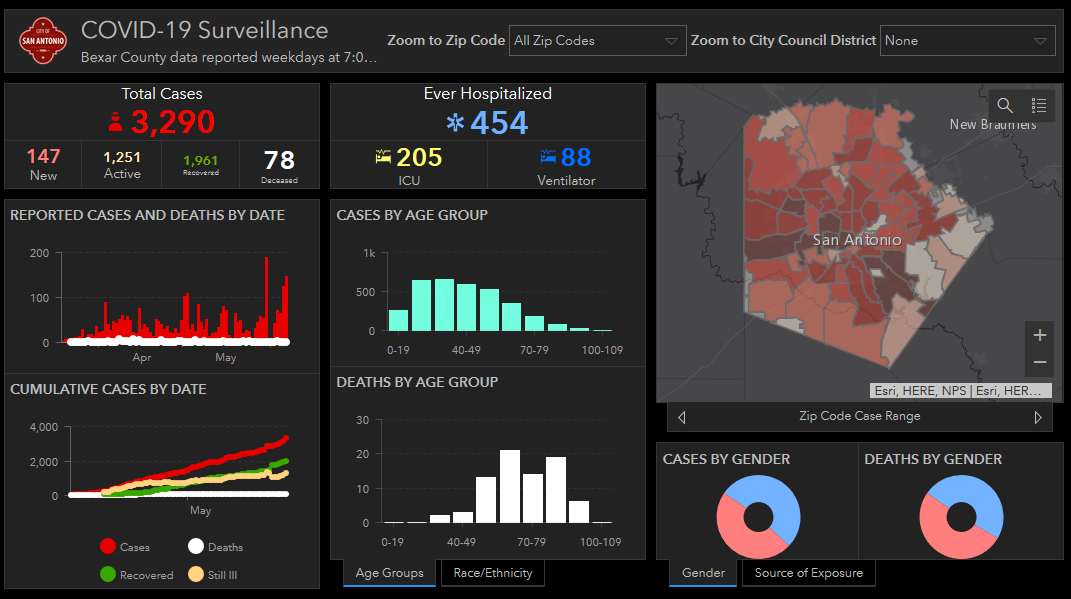This screenshot has height=599, width=1071.
Task: Zoom out with the map minus button
Action: coord(1040,363)
